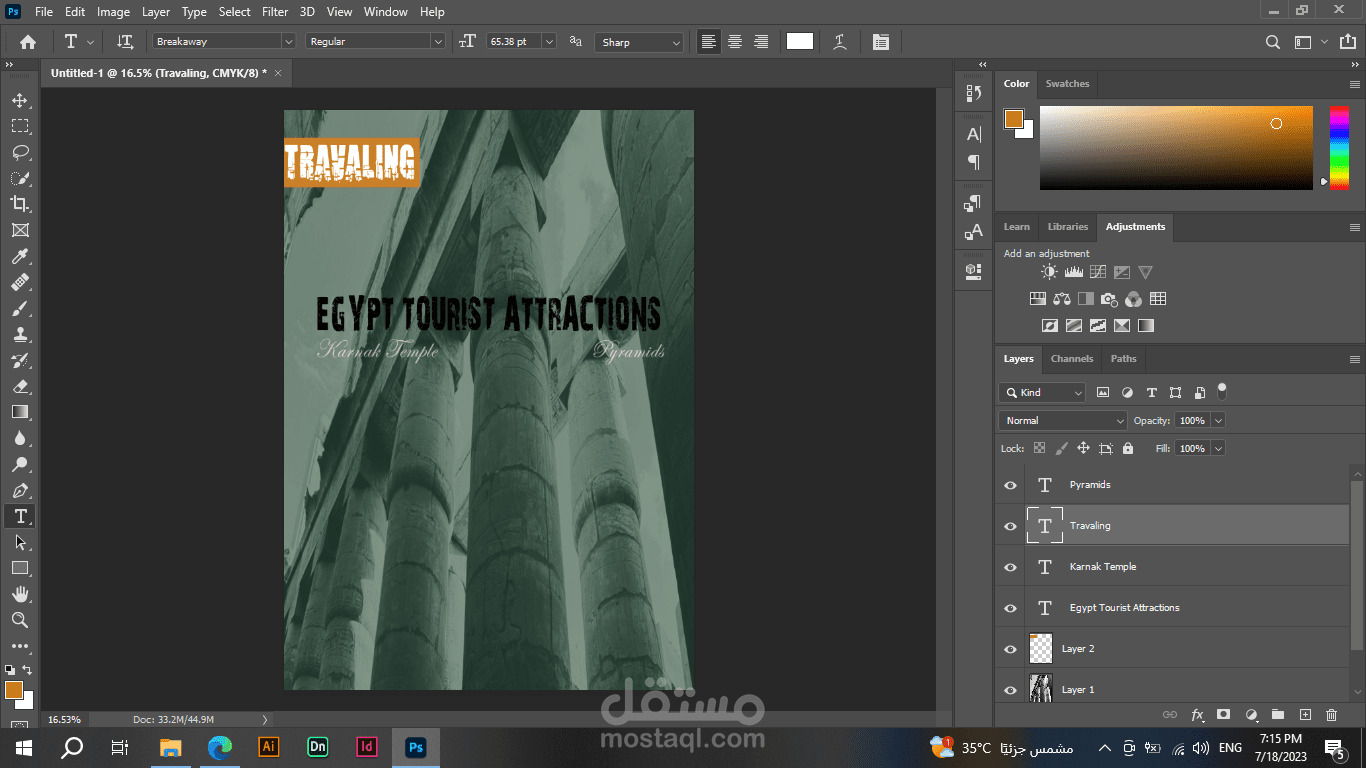The height and width of the screenshot is (768, 1366).
Task: Close the Untitled-1 document tab
Action: tap(278, 73)
